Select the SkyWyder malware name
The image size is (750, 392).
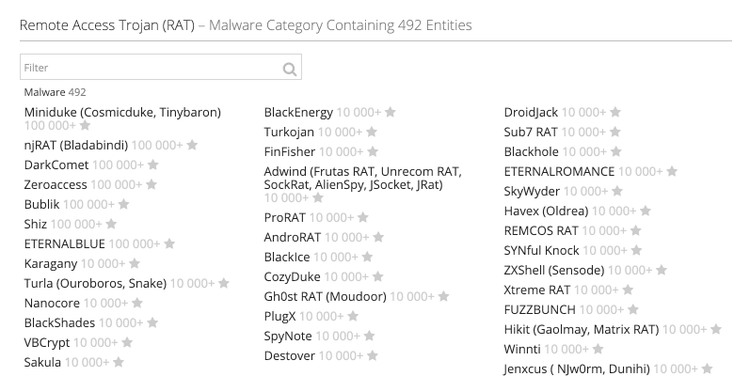tap(531, 191)
